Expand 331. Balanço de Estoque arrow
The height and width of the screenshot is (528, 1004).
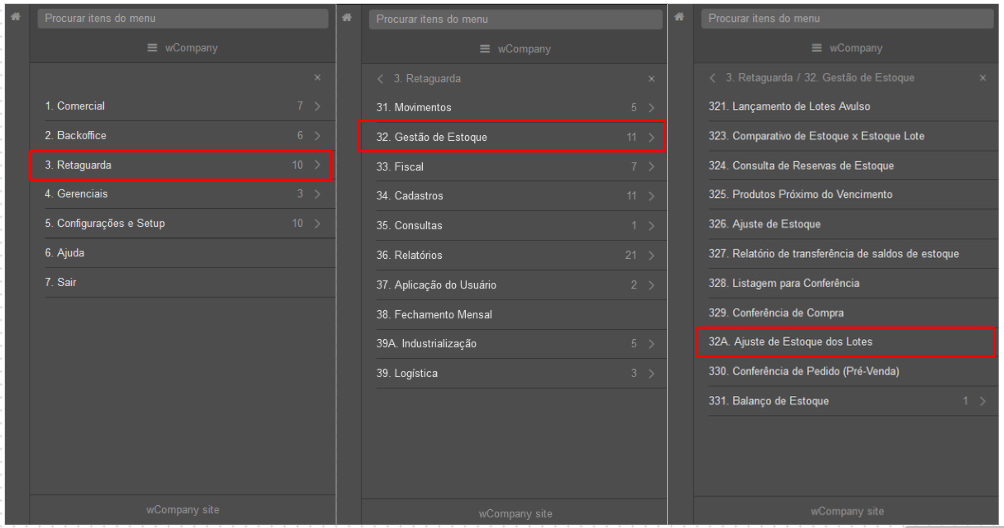pyautogui.click(x=983, y=401)
